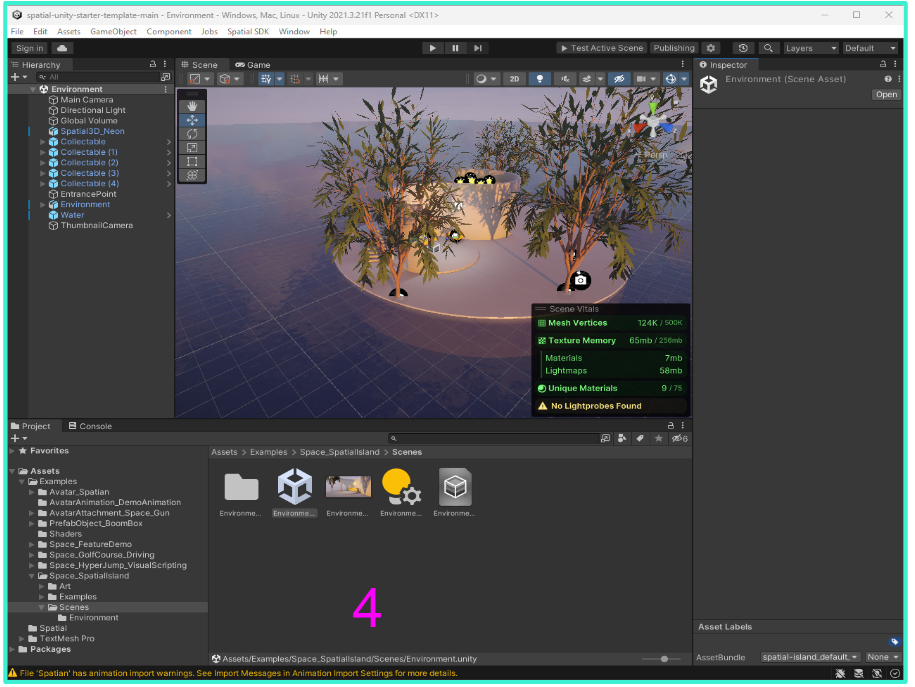Click the project icon size slider
This screenshot has width=915, height=687.
click(663, 659)
